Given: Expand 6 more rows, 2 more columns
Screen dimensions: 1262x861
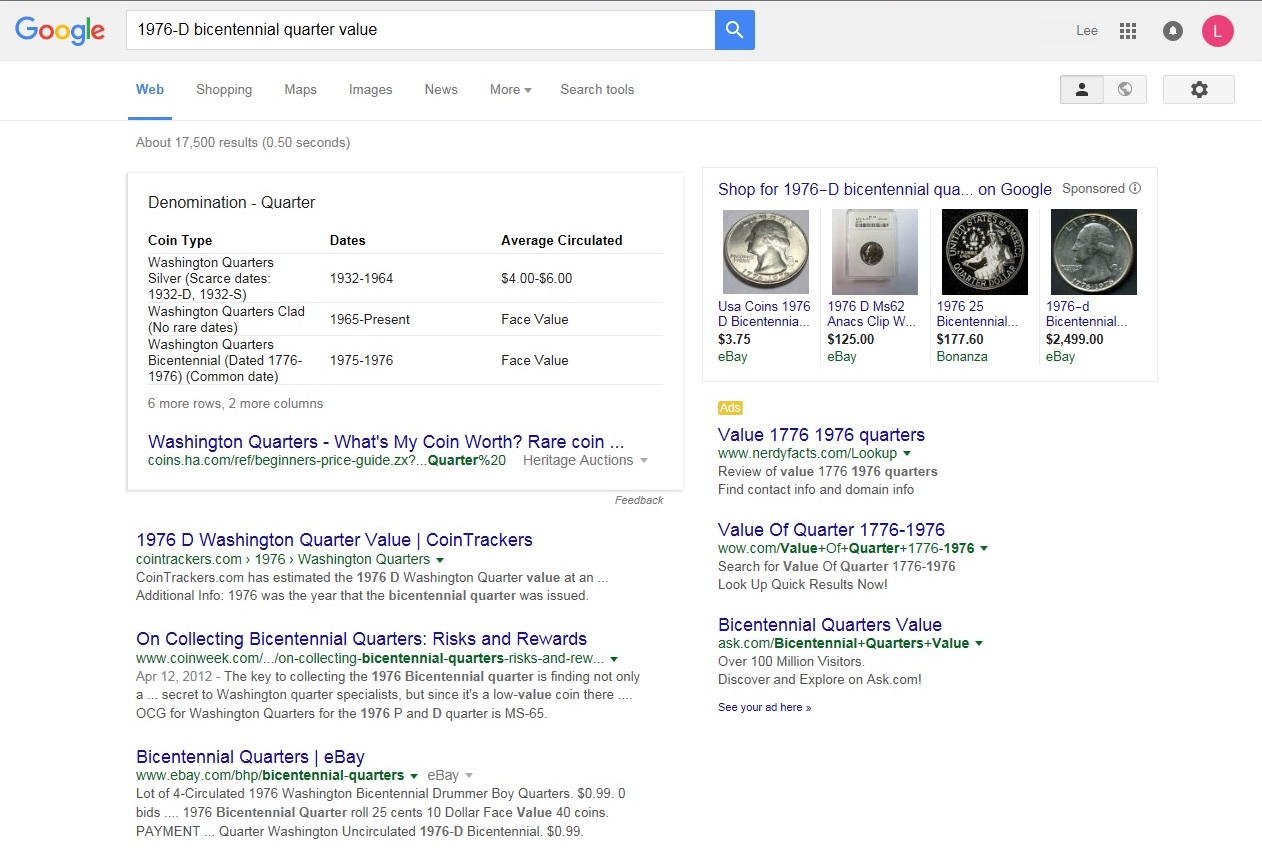Looking at the screenshot, I should 235,404.
